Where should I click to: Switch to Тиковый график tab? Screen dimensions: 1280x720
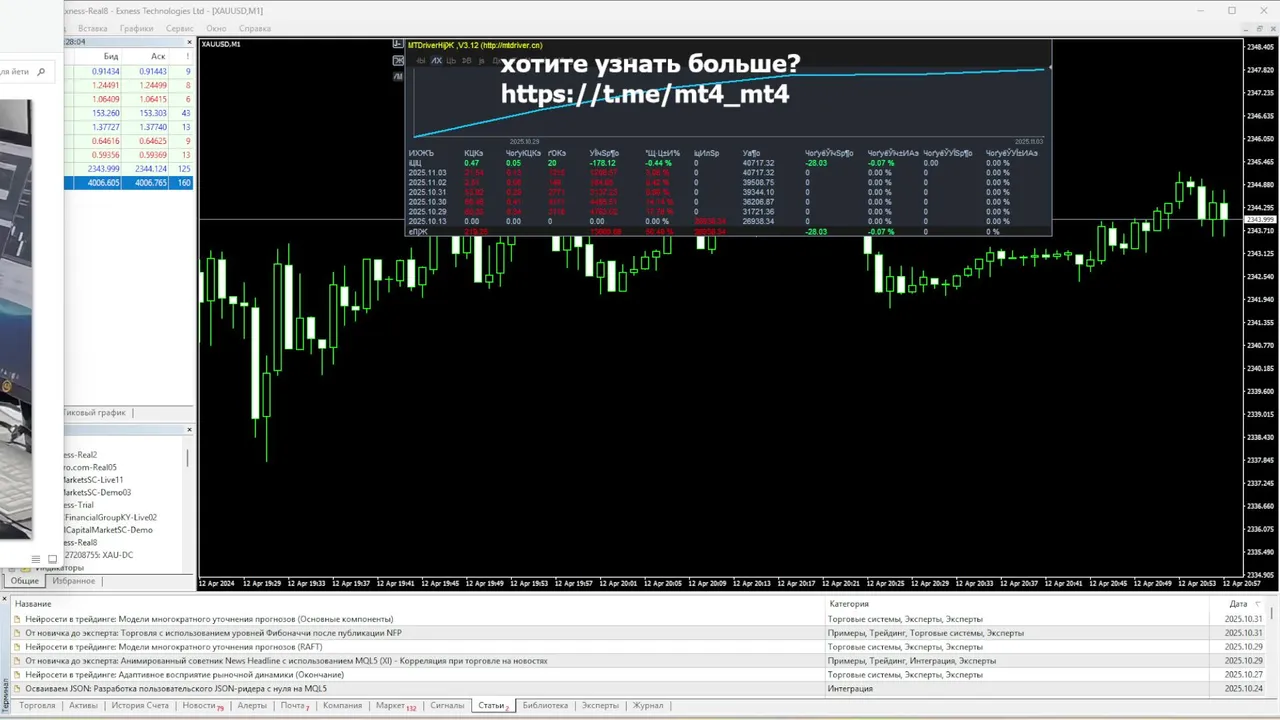[x=96, y=413]
